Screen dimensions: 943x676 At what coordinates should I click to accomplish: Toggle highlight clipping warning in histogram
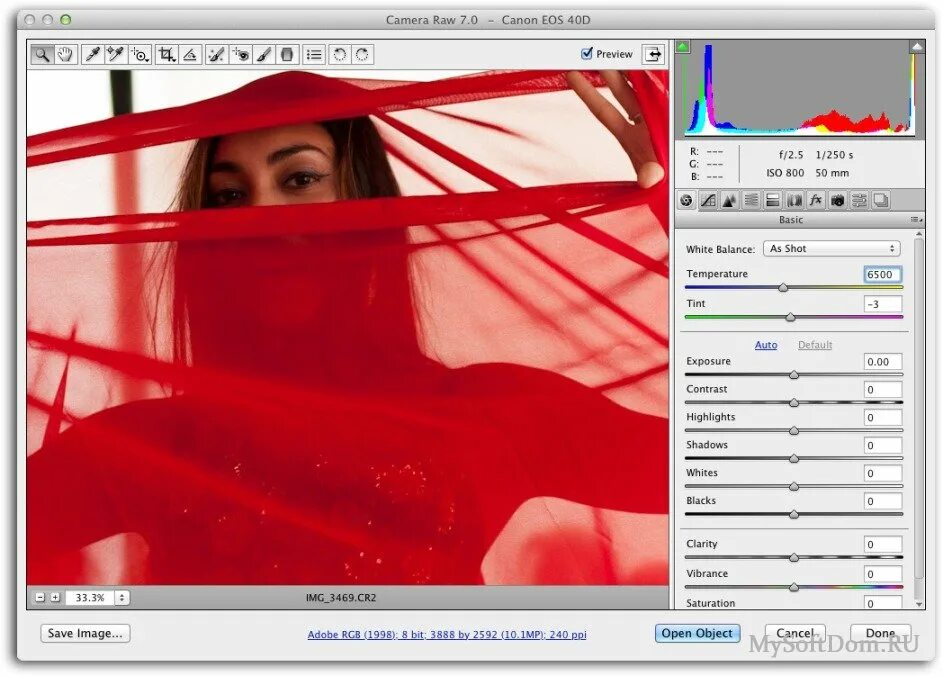click(917, 47)
